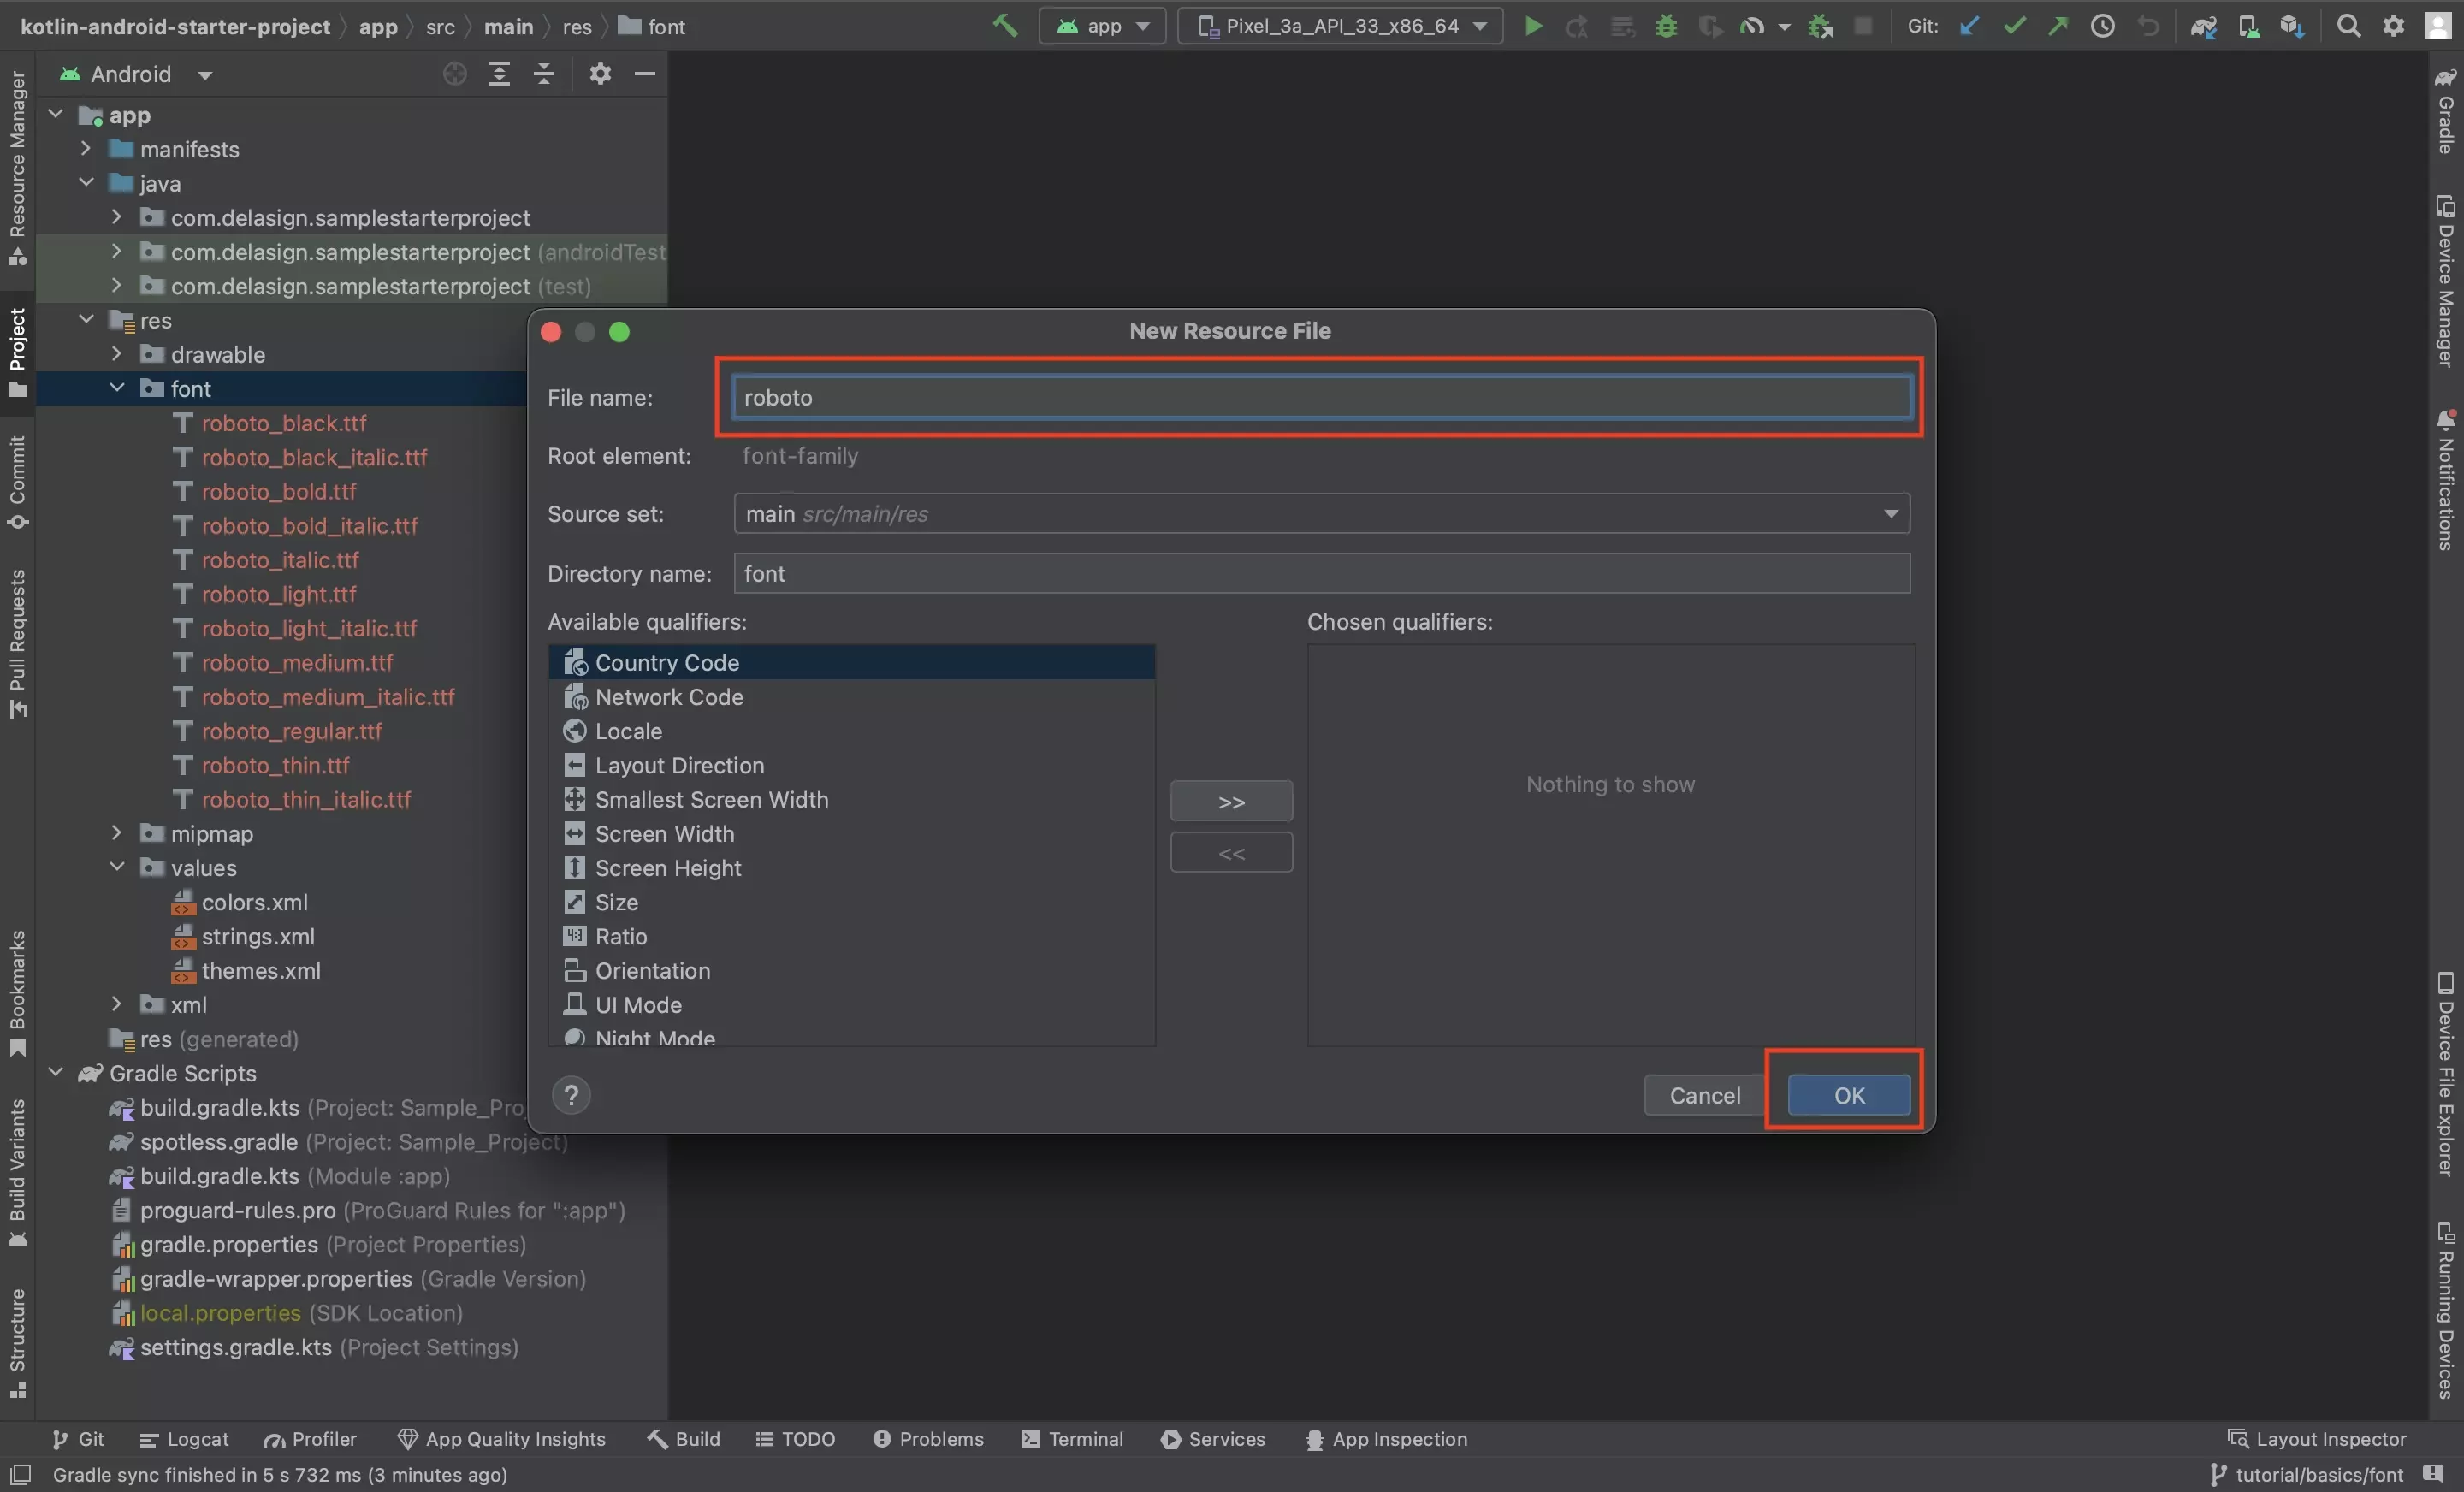2464x1492 pixels.
Task: Click the Directory name input field
Action: pos(1321,573)
